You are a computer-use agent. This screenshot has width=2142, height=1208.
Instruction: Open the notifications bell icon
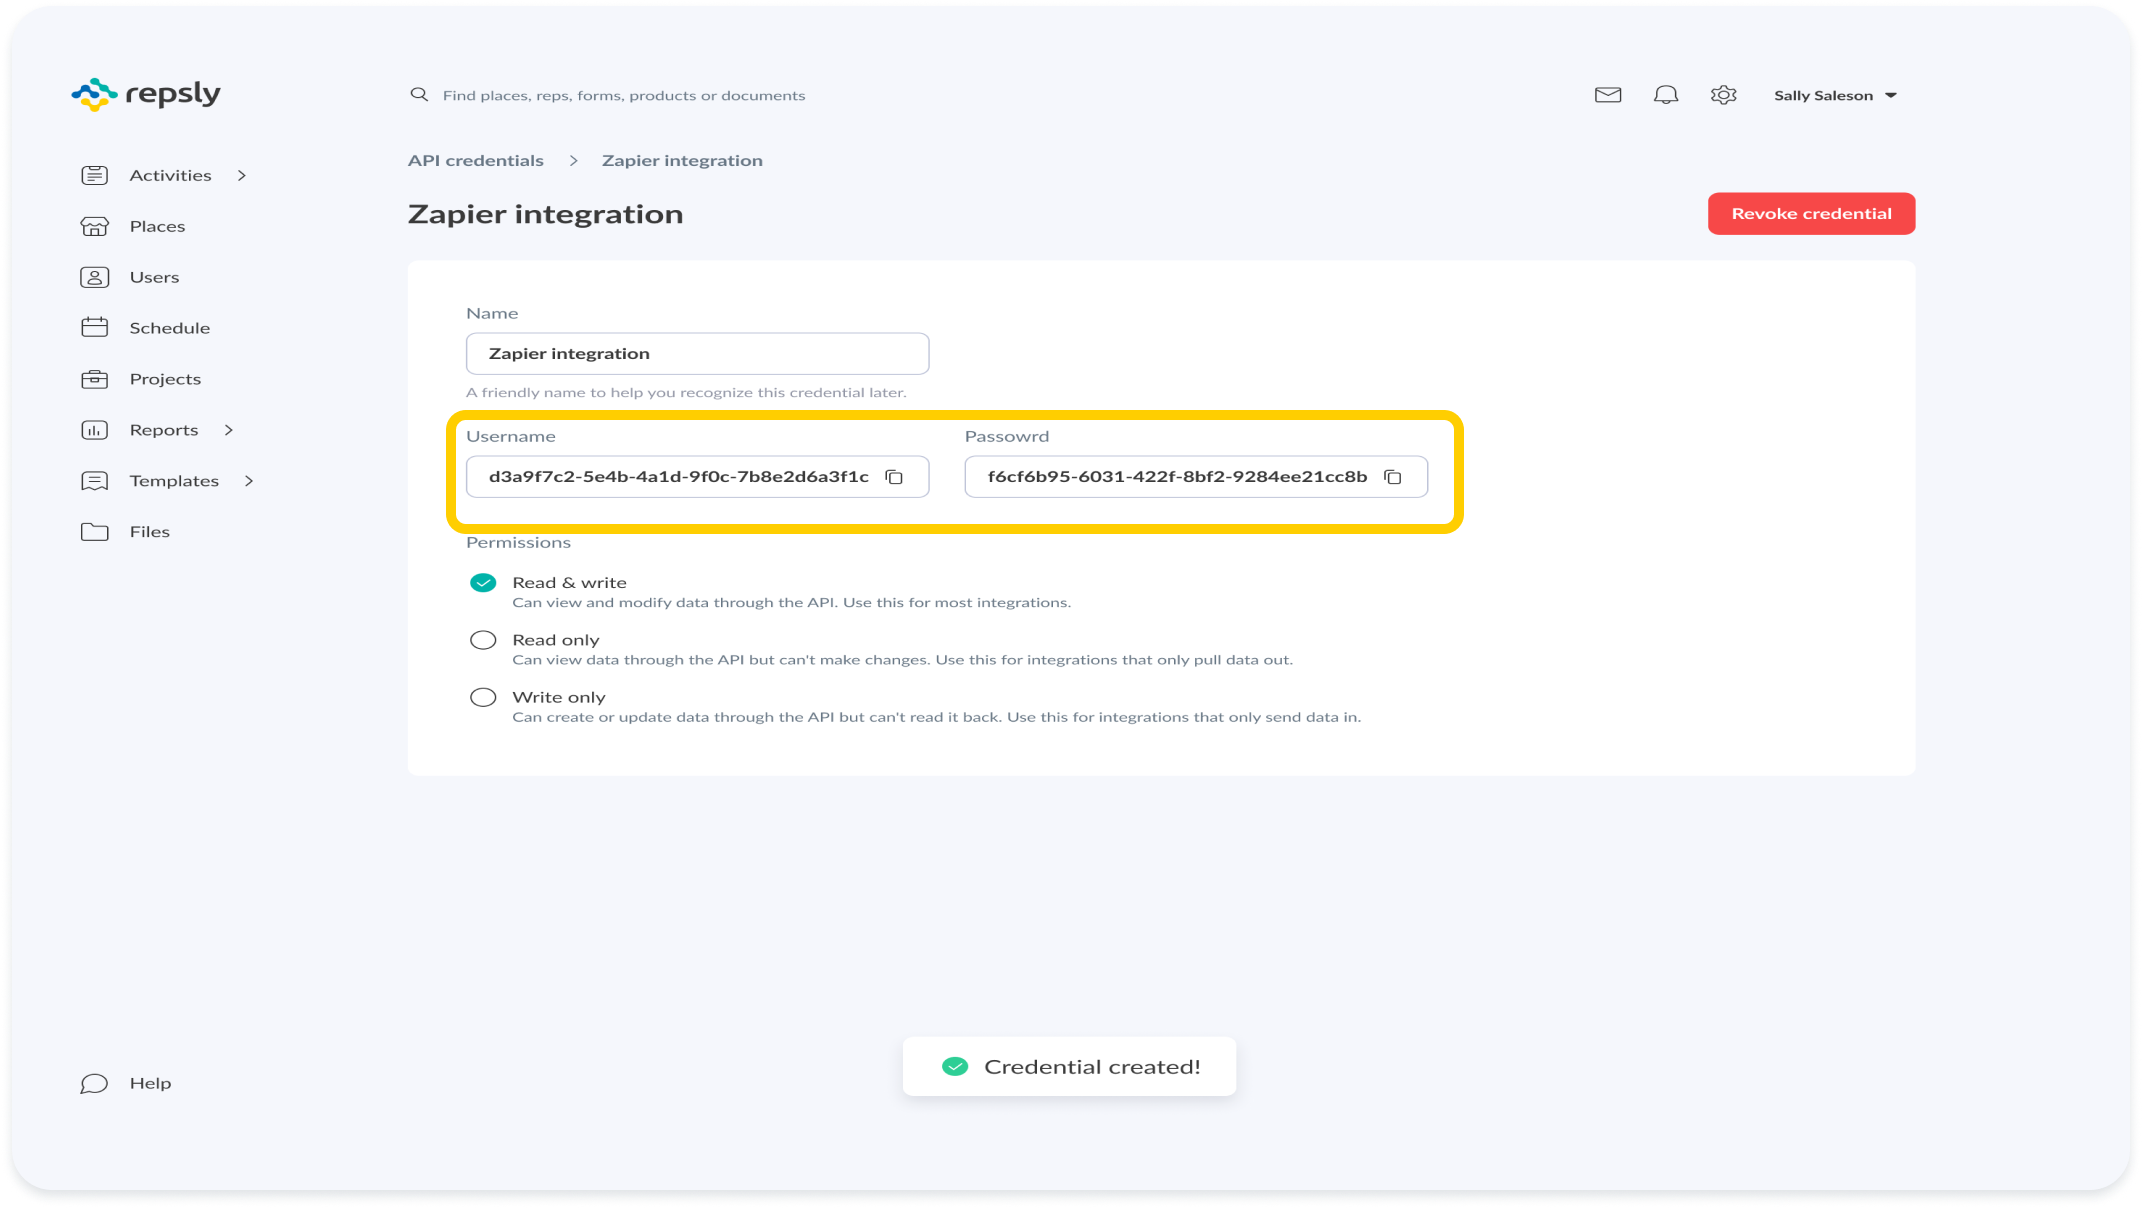[1666, 95]
